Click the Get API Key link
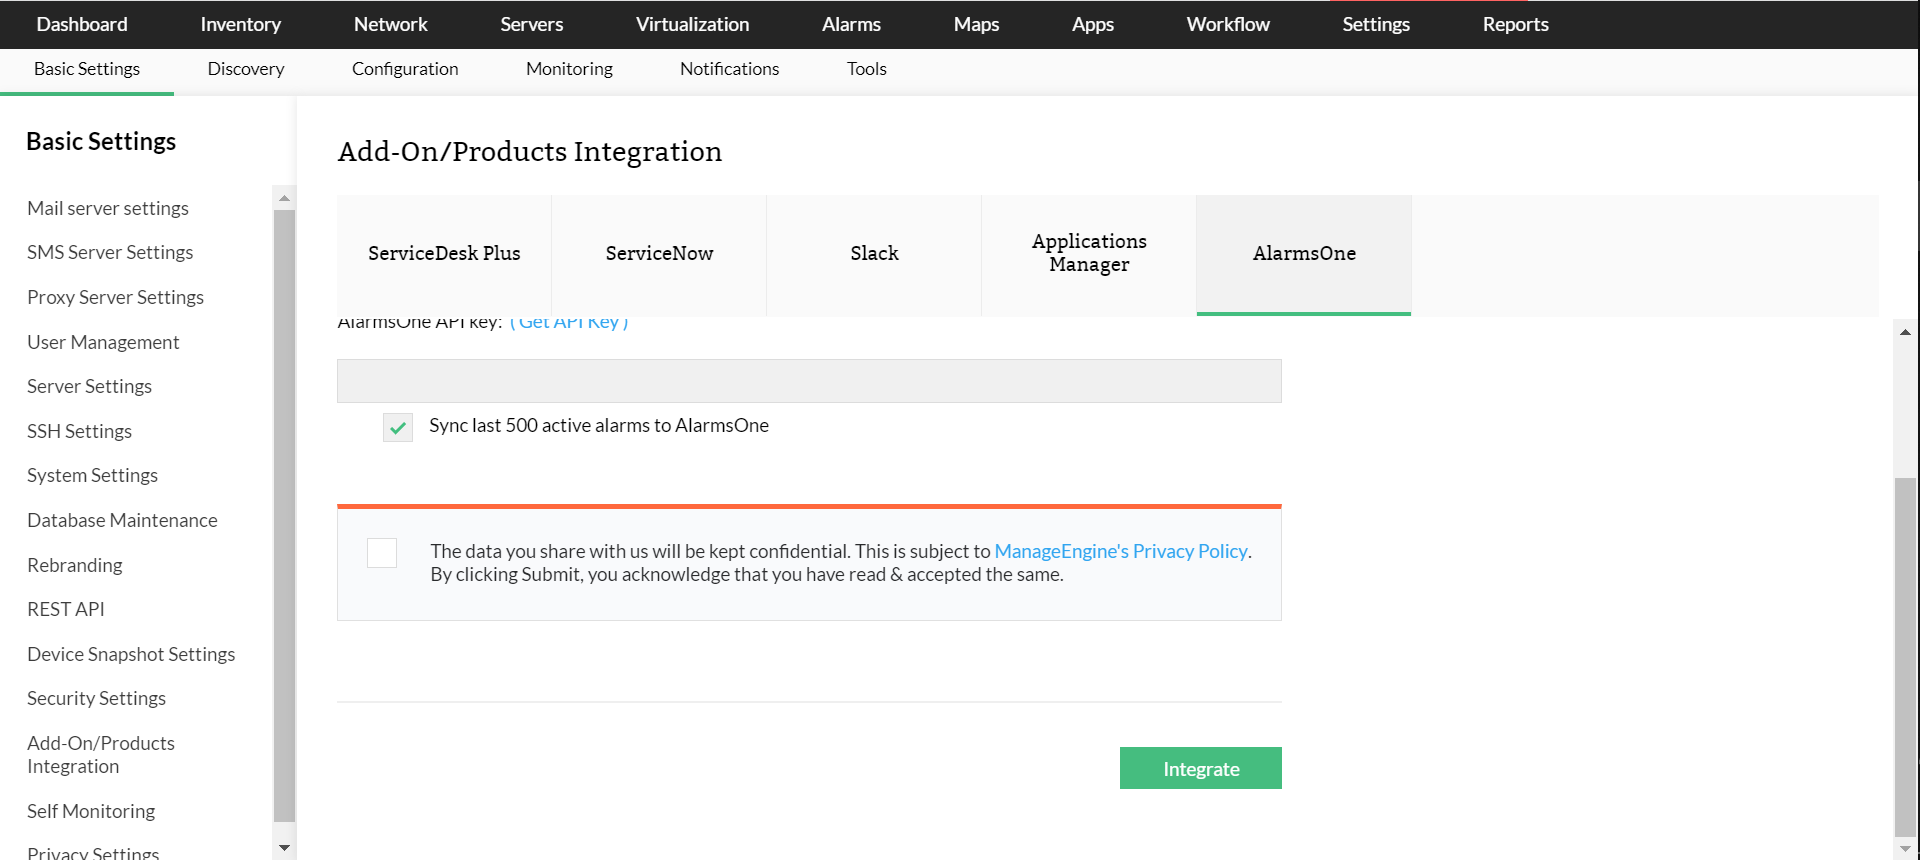This screenshot has width=1920, height=860. [568, 322]
